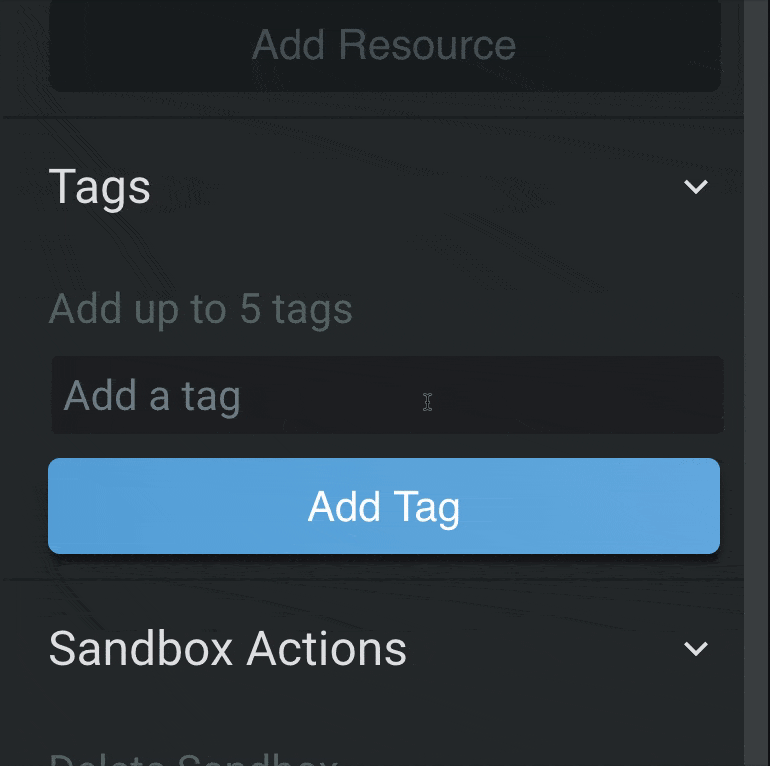Image resolution: width=770 pixels, height=766 pixels.
Task: Submit the tag with the blue button
Action: [x=384, y=506]
